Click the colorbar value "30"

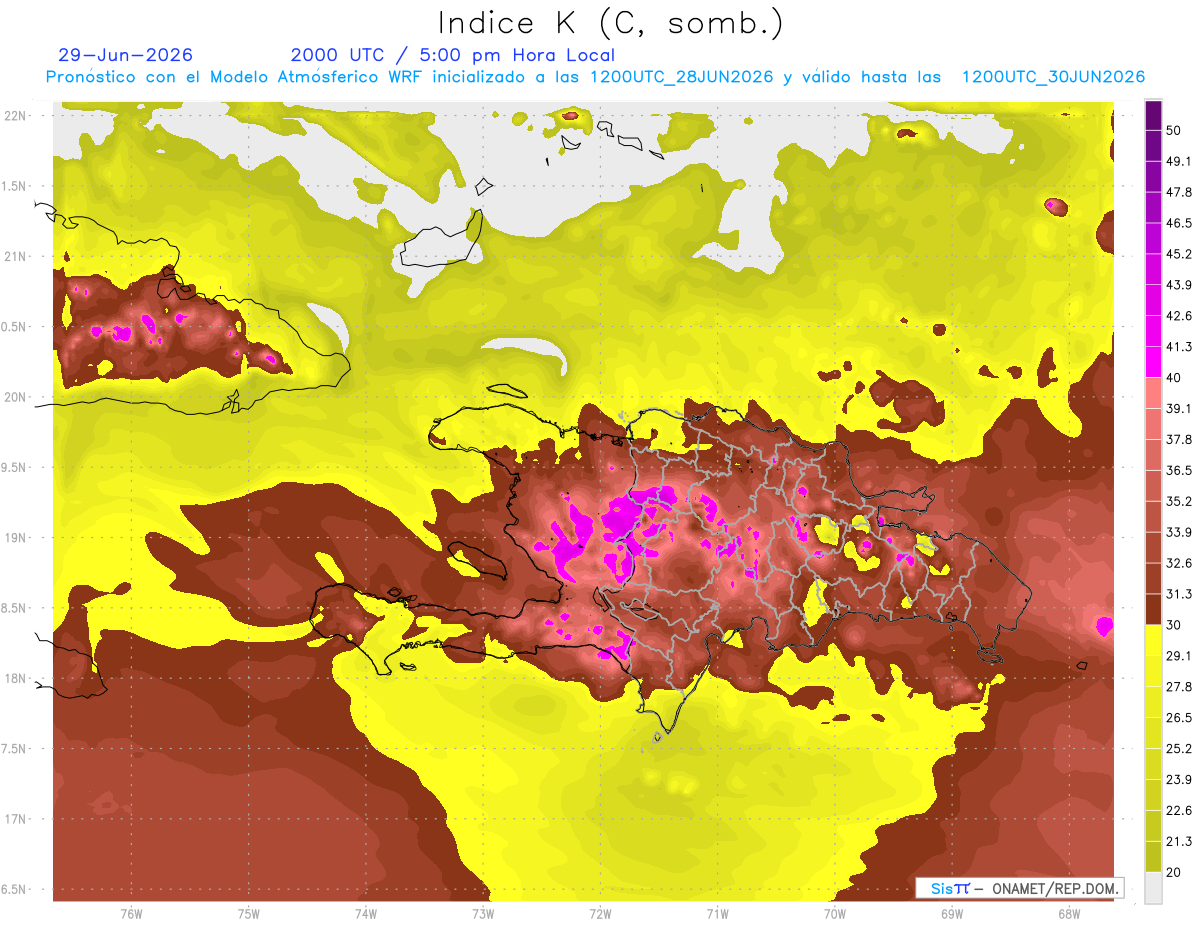pyautogui.click(x=1174, y=625)
